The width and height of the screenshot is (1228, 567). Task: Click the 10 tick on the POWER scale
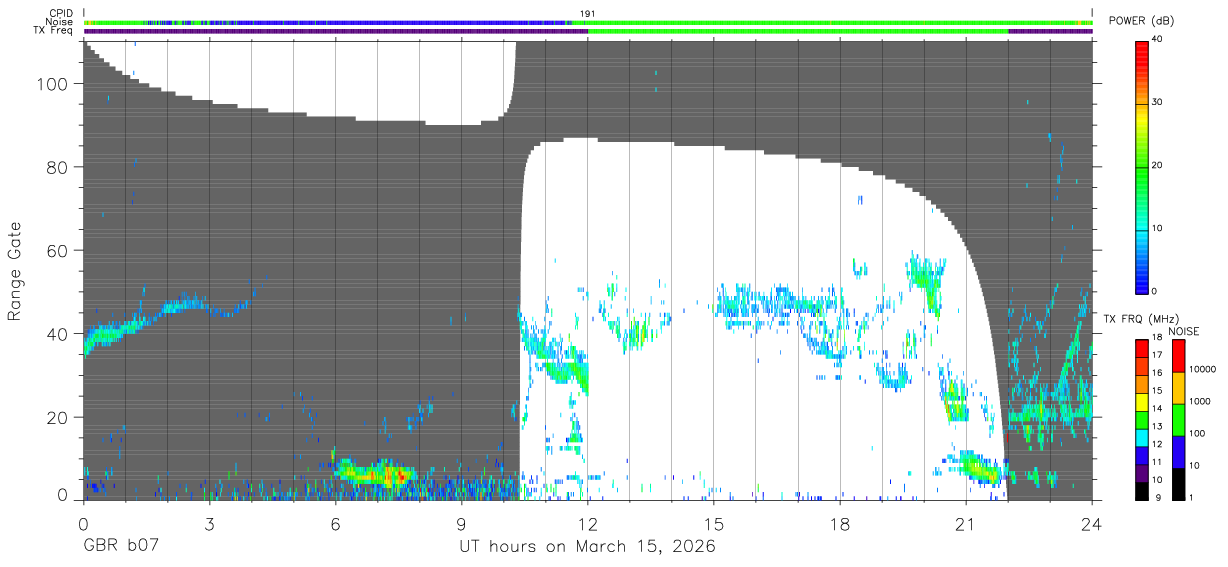click(x=1157, y=228)
